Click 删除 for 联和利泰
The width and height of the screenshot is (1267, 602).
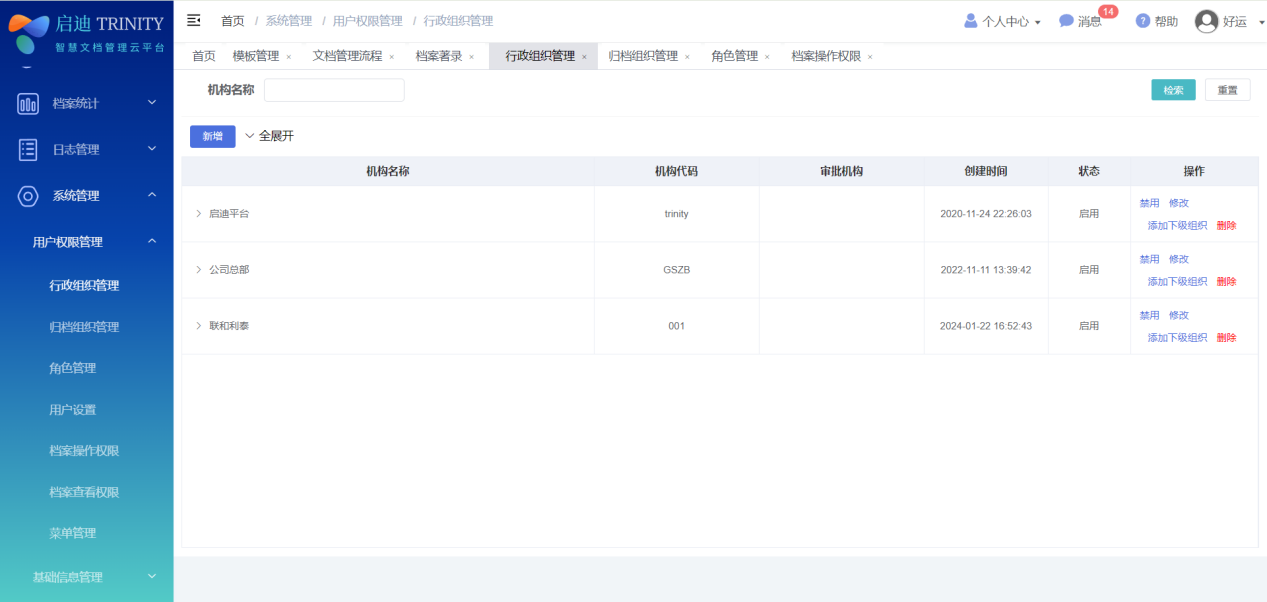tap(1226, 338)
